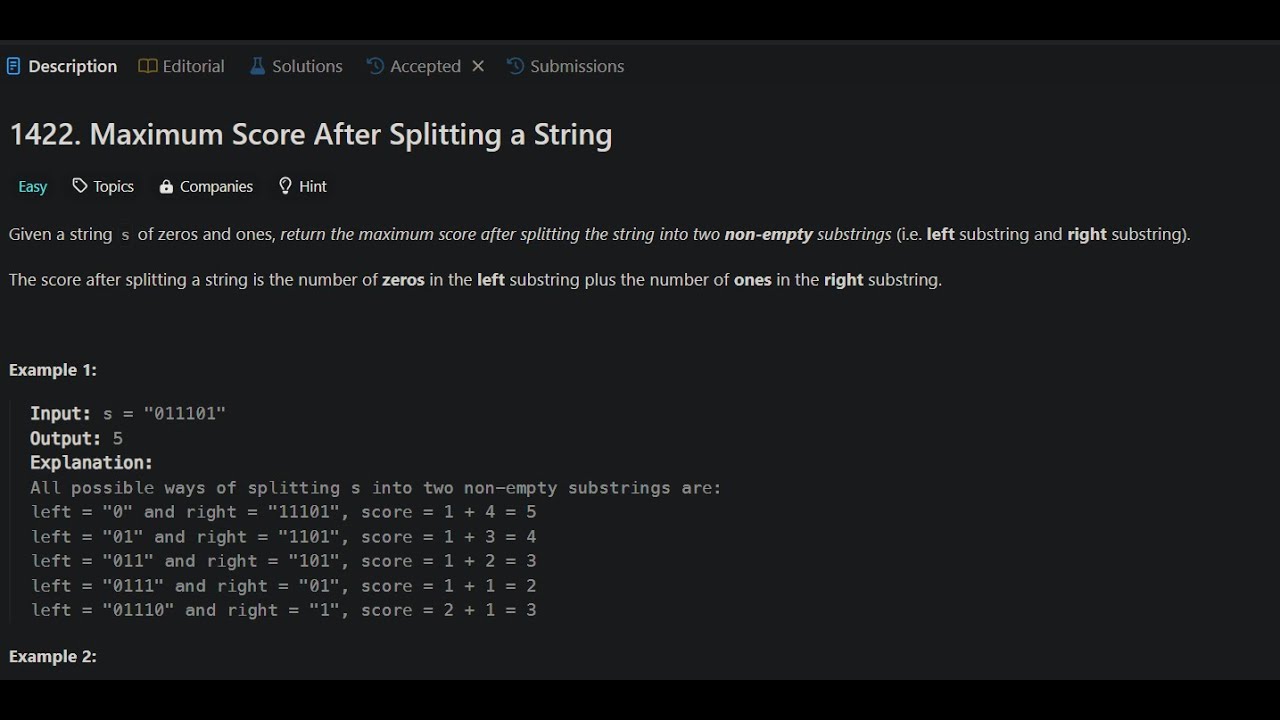
Task: Click the Accepted tab history icon
Action: coord(375,67)
